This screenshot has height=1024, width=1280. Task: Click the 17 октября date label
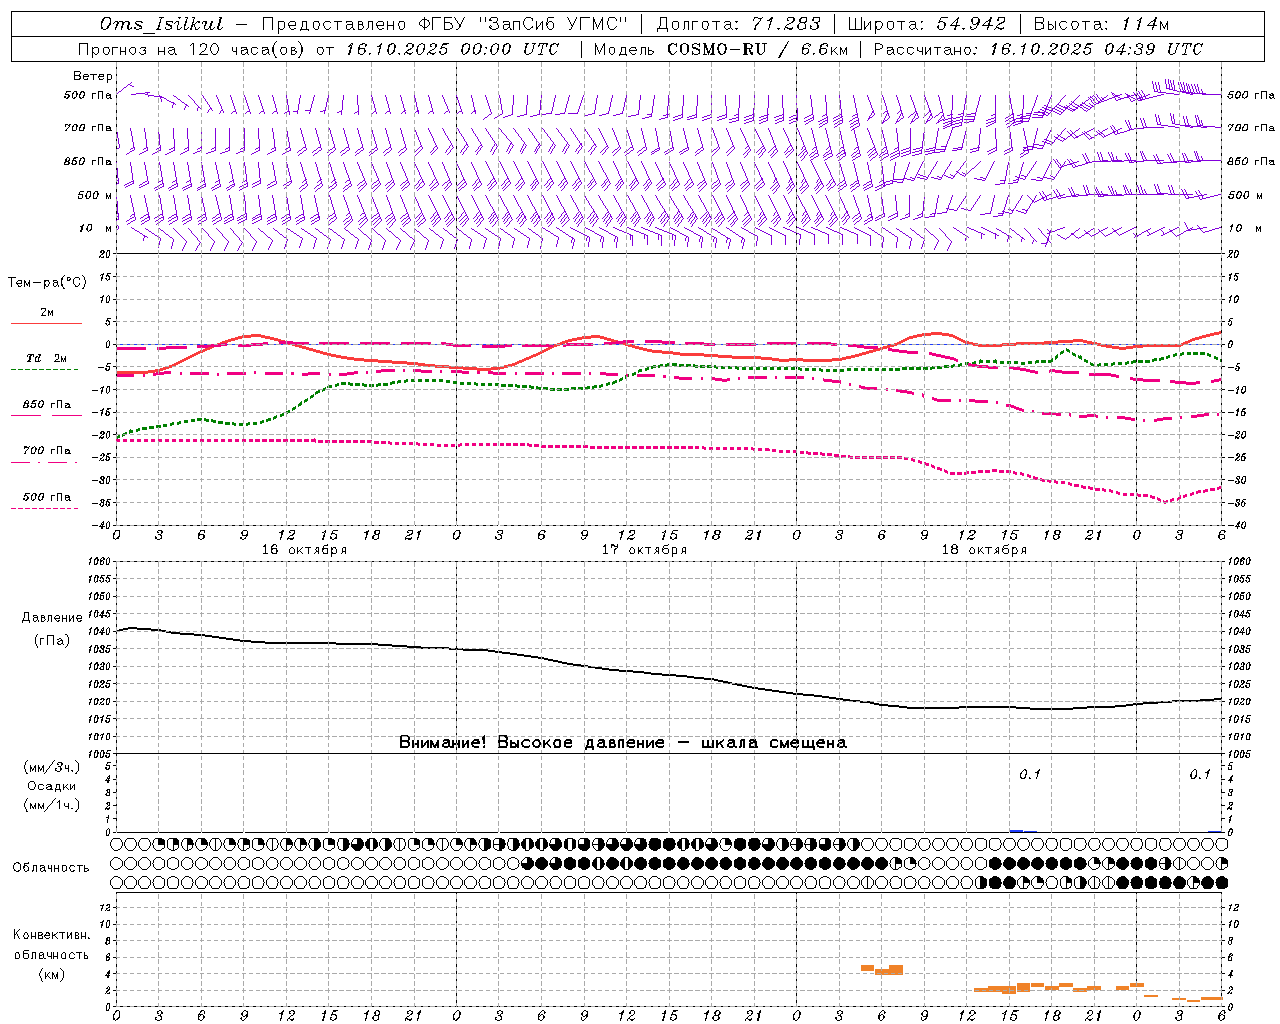(x=644, y=550)
